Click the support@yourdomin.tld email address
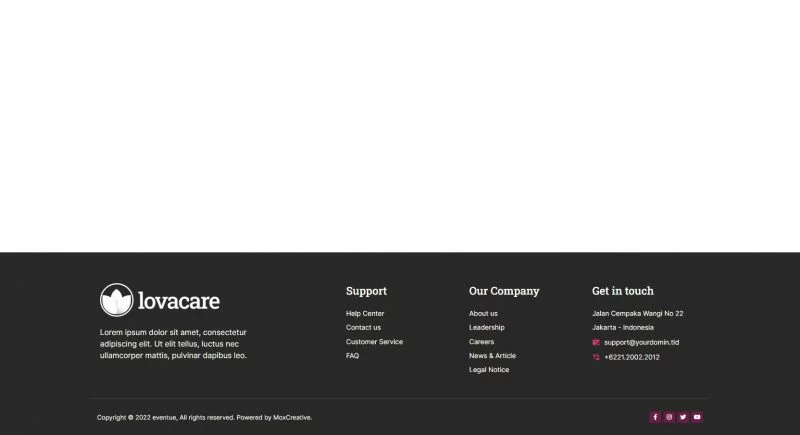Screen dimensions: 800x435 (641, 342)
